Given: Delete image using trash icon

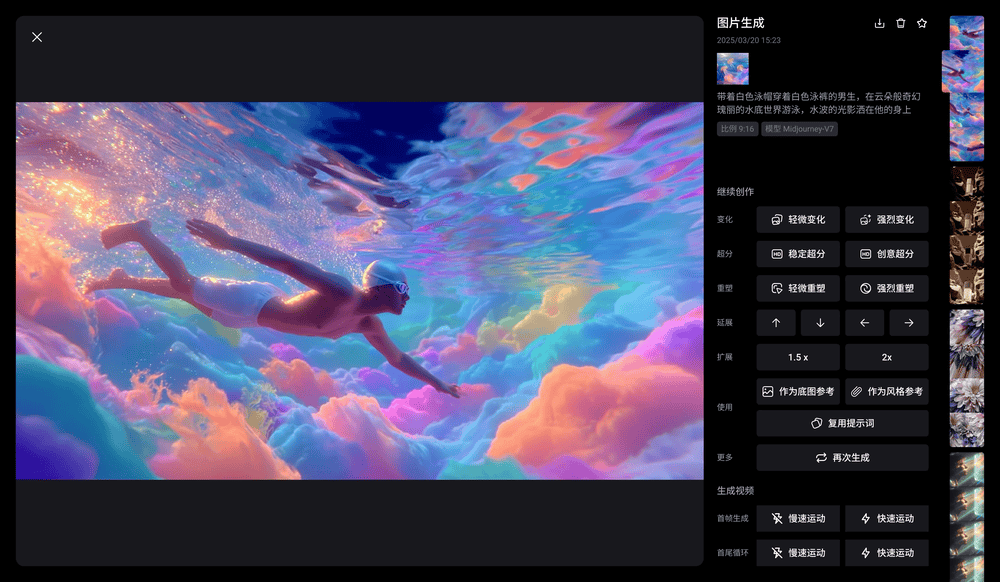Looking at the screenshot, I should point(900,23).
